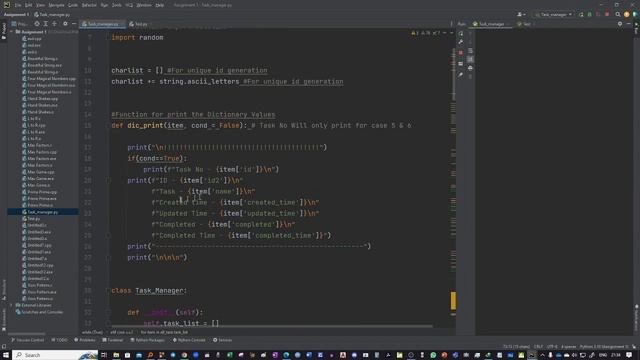
Task: Open the Python Packages tool window
Action: click(x=147, y=340)
